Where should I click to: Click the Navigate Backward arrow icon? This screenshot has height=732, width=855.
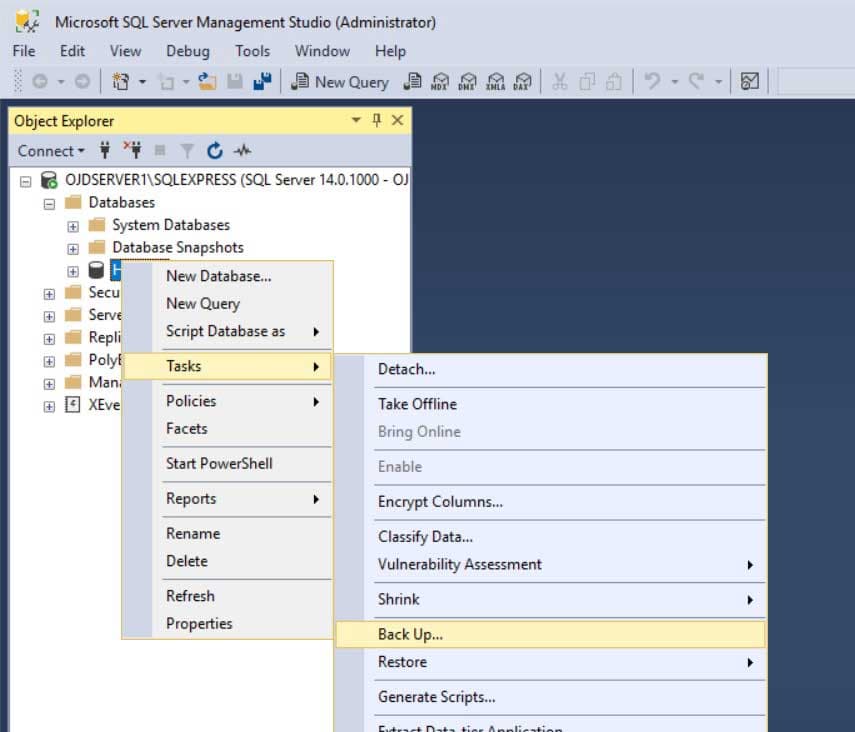(x=40, y=82)
